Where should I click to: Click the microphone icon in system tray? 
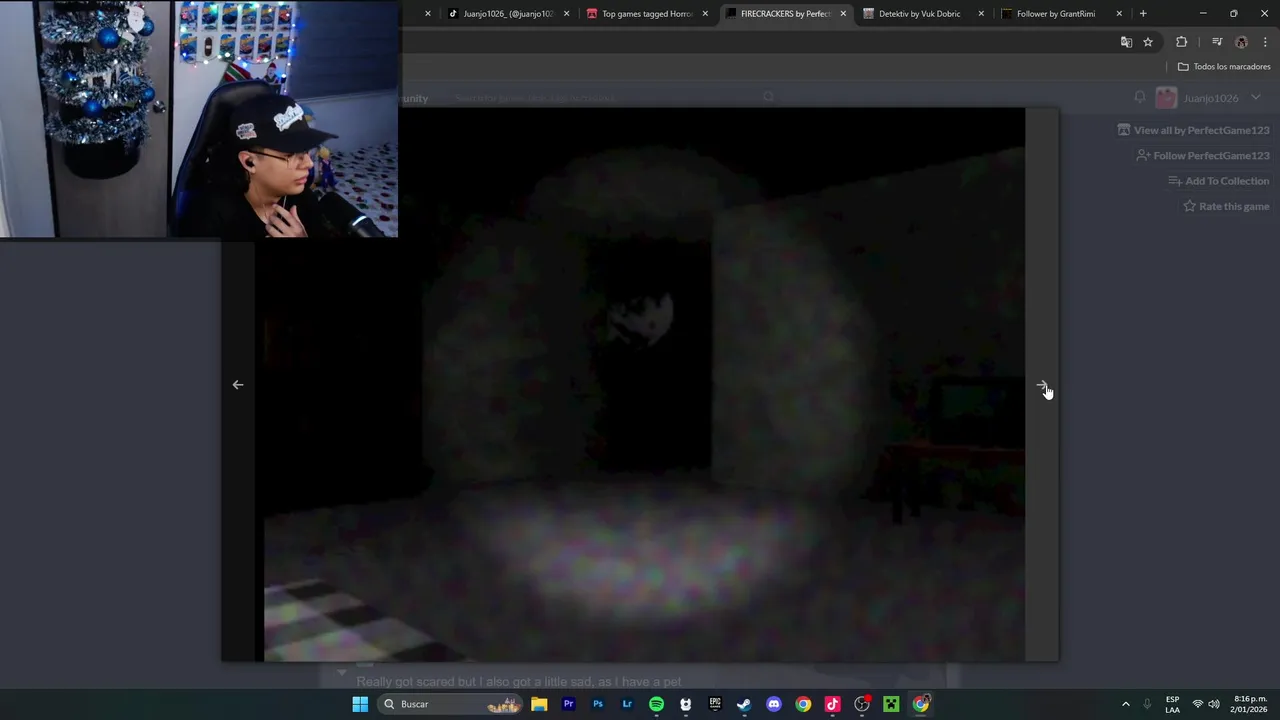click(x=1147, y=704)
